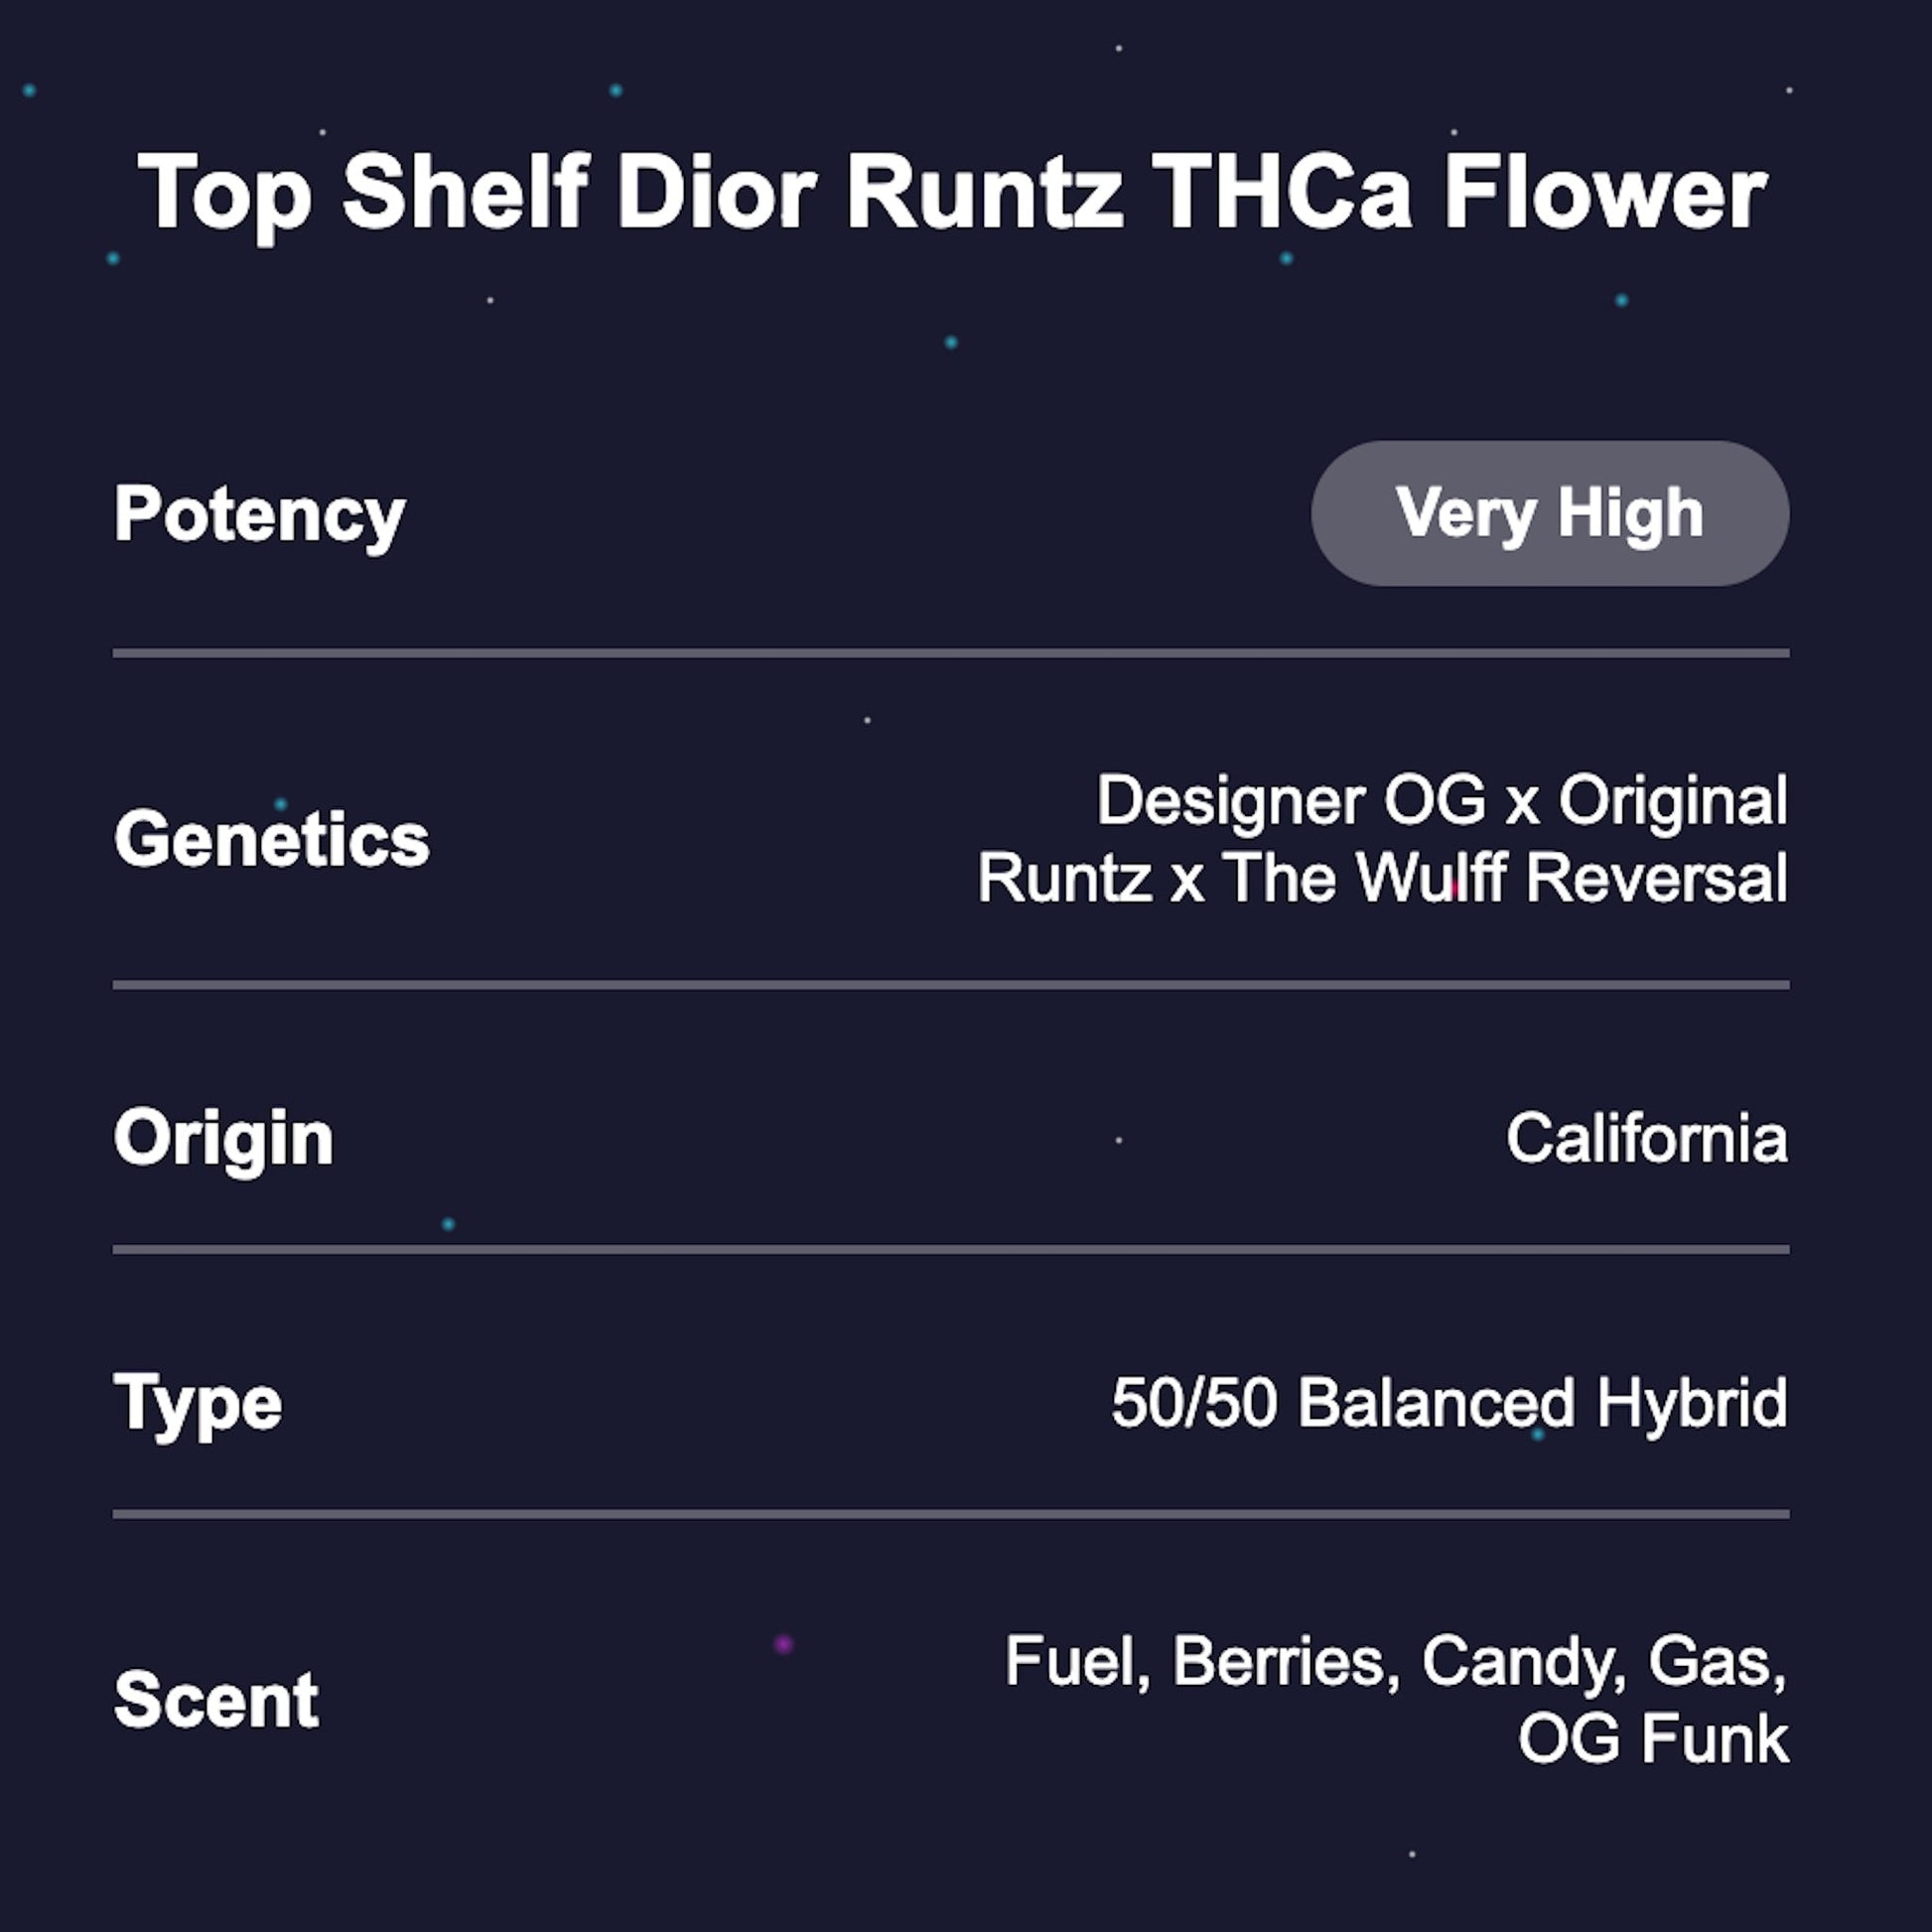The width and height of the screenshot is (1932, 1932).
Task: Click the Designer OG x Original text line
Action: pyautogui.click(x=1441, y=801)
